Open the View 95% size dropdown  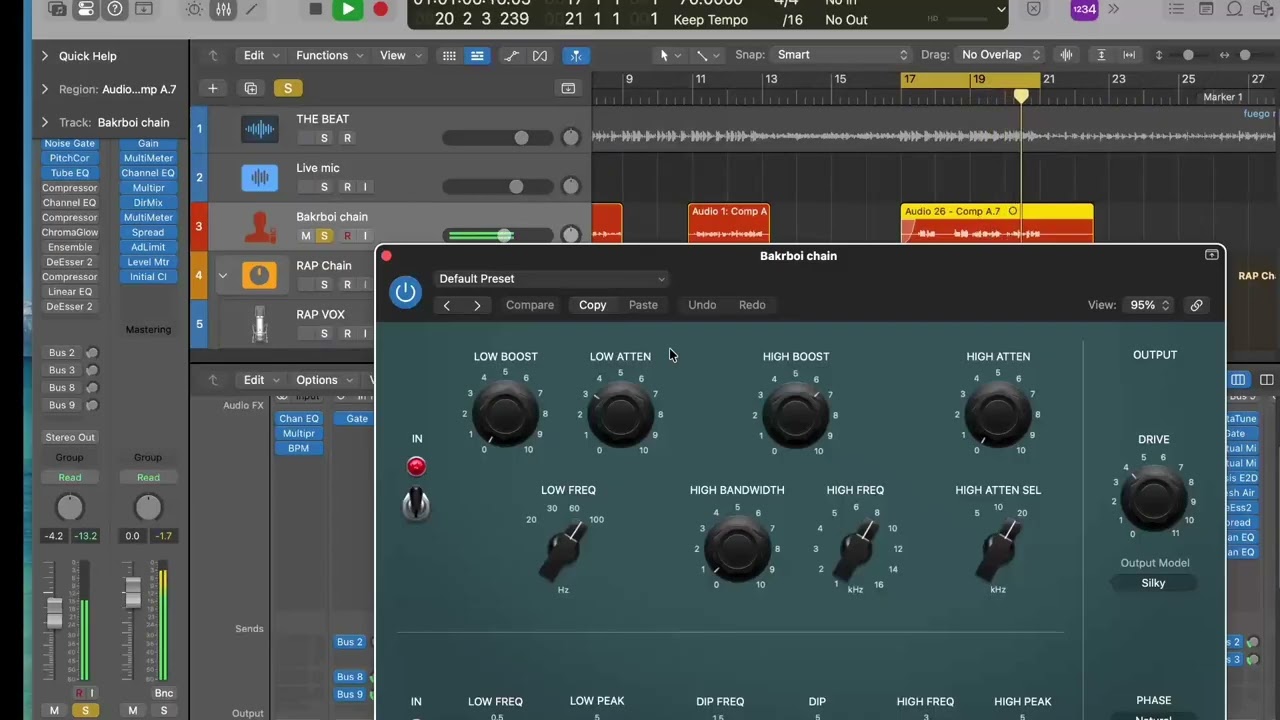(1149, 305)
